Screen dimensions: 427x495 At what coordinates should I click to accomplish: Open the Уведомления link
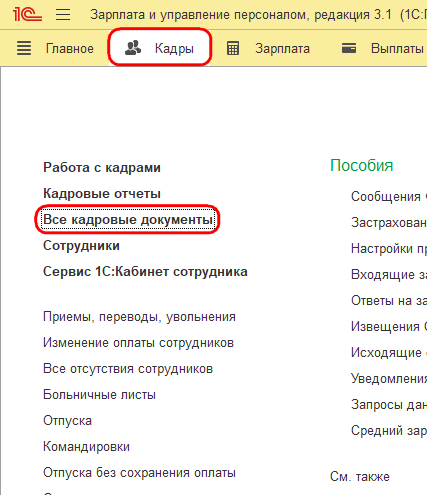(x=389, y=379)
